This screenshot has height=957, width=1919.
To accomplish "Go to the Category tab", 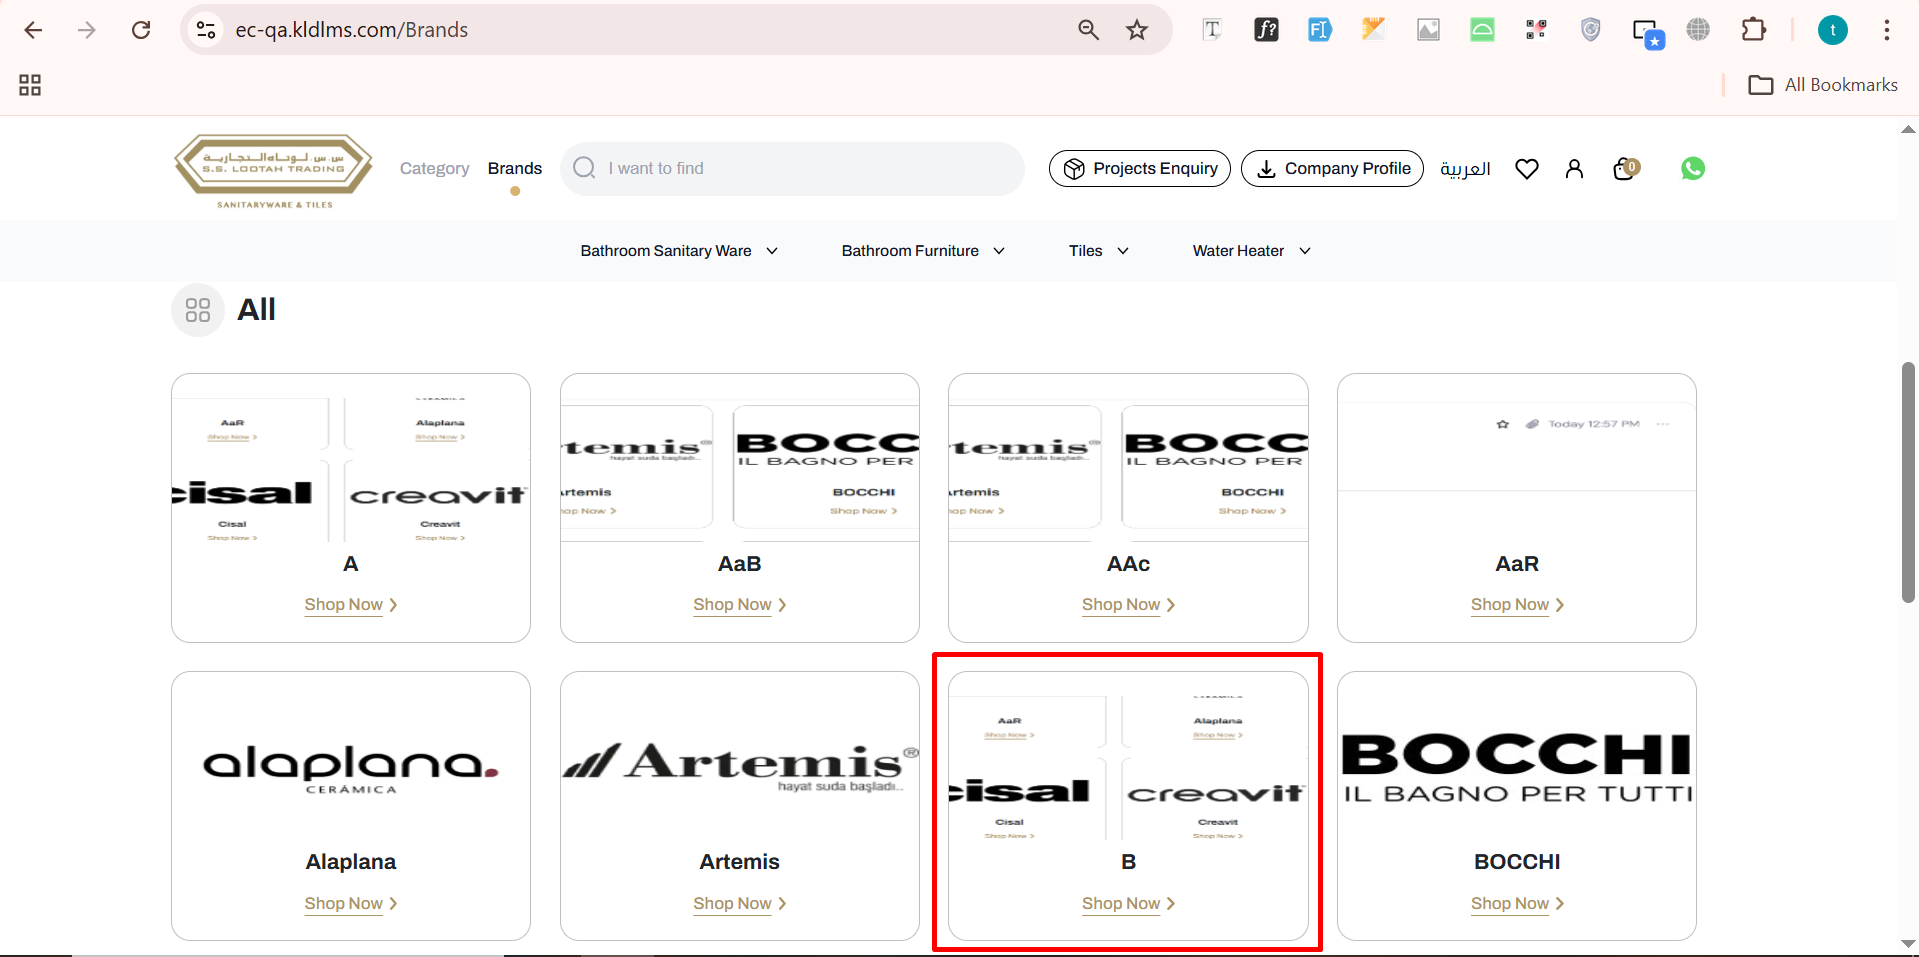I will click(434, 169).
